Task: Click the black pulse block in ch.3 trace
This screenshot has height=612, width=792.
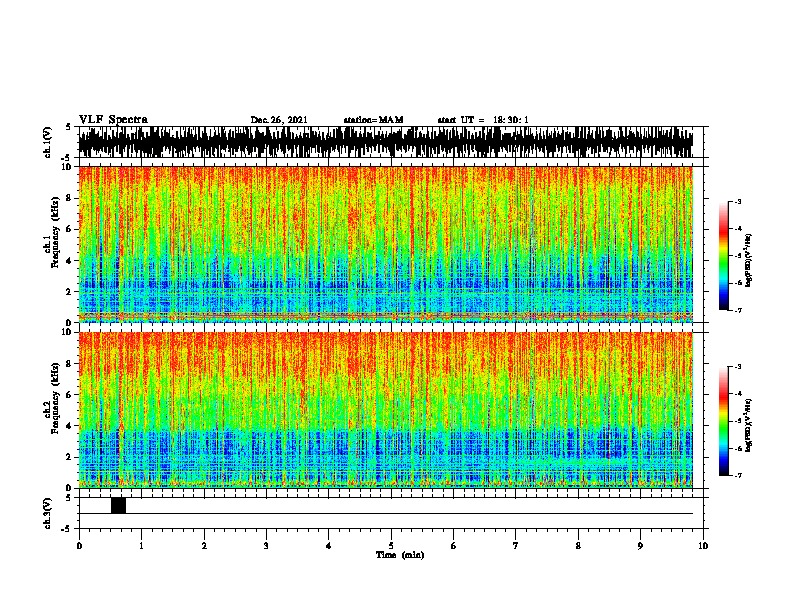Action: (118, 505)
